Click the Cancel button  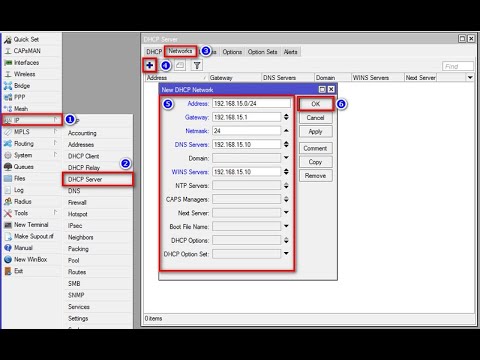click(x=316, y=118)
